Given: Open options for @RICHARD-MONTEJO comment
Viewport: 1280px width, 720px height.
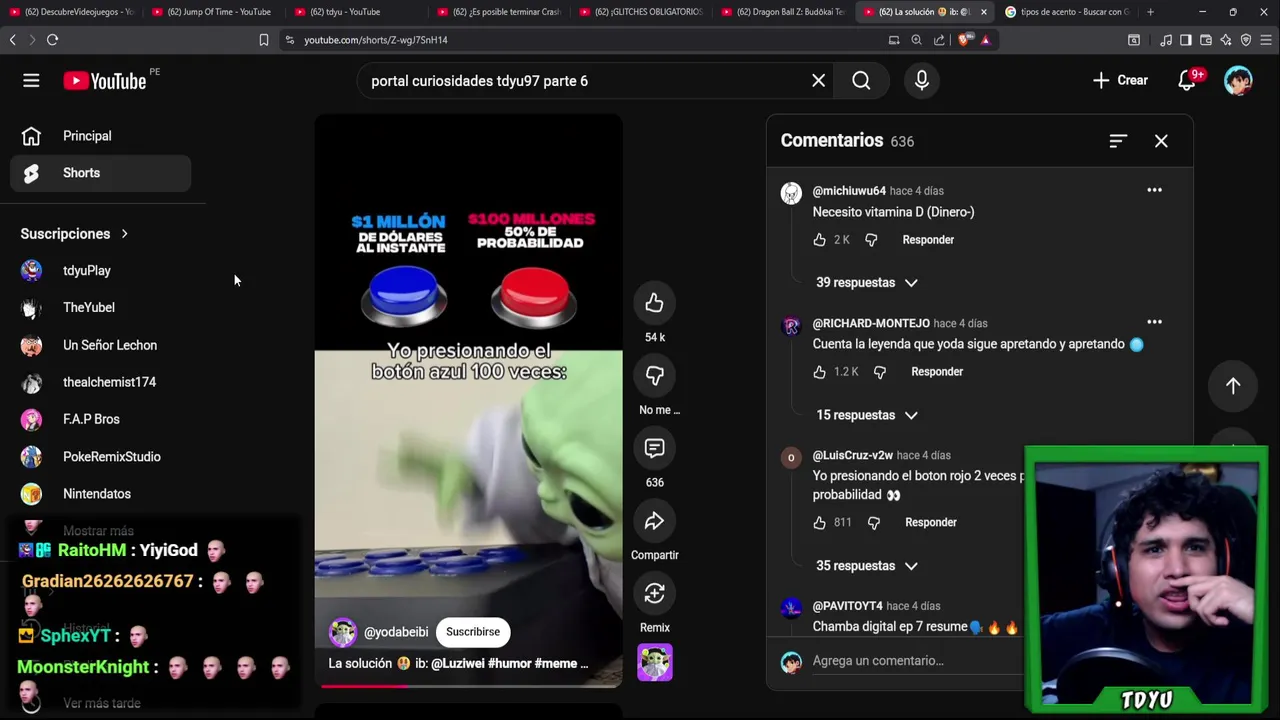Looking at the screenshot, I should click(1154, 322).
